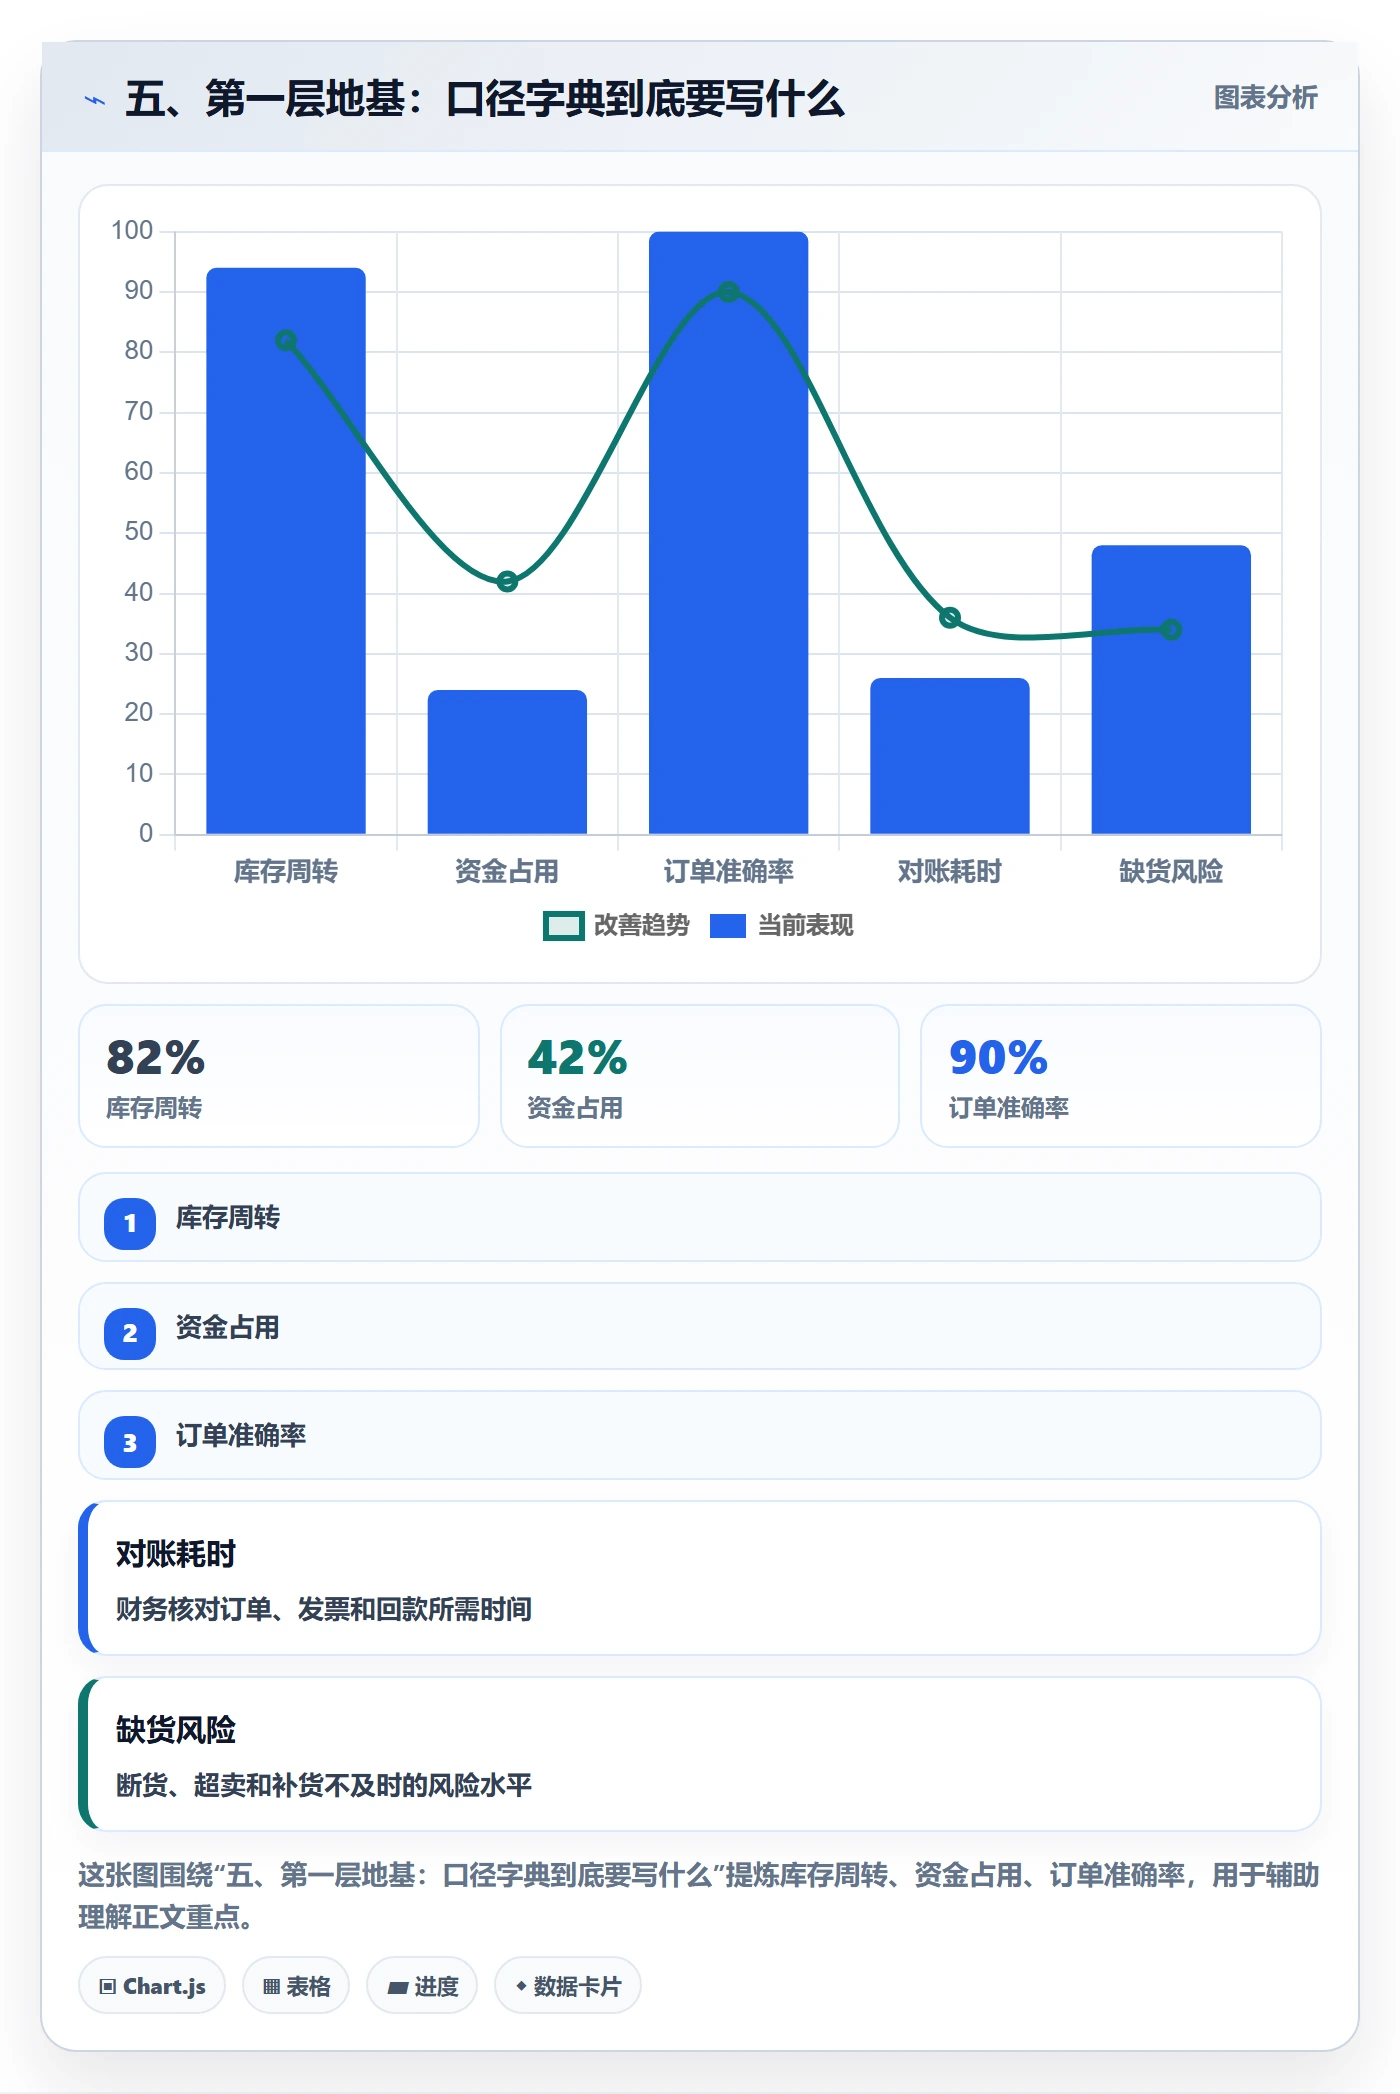Click the 当前表现 legend text
The image size is (1400, 2094).
point(806,926)
